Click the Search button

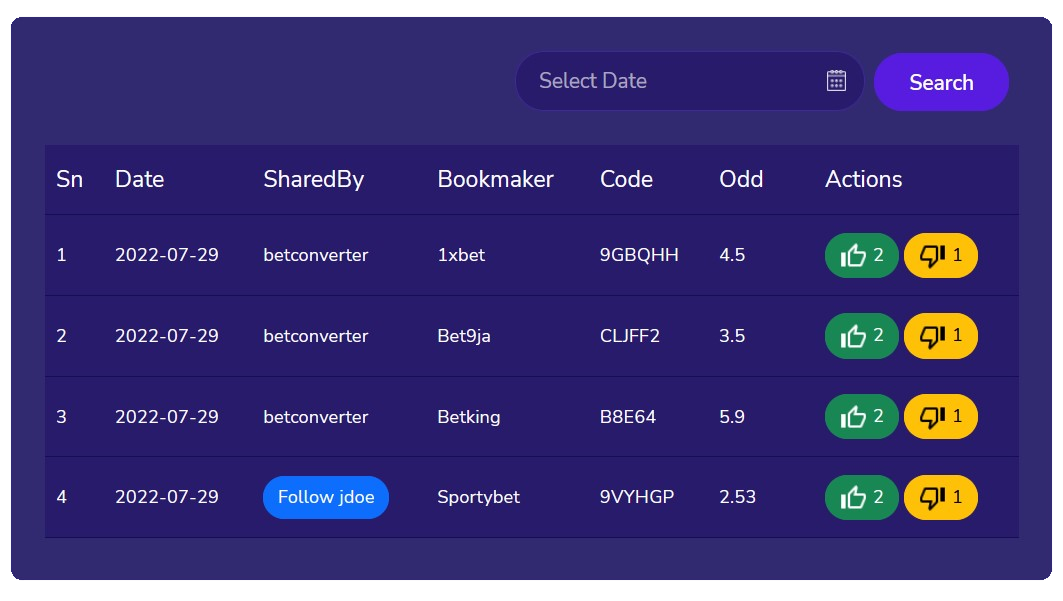click(x=941, y=82)
